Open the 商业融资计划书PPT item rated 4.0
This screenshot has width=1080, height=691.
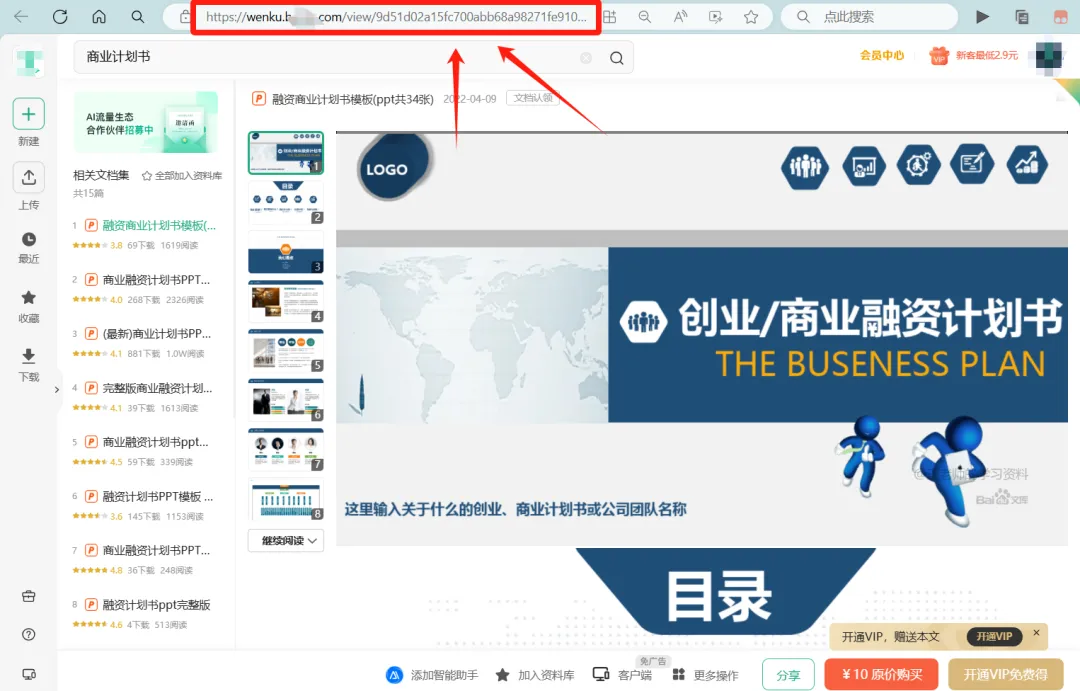click(x=156, y=280)
